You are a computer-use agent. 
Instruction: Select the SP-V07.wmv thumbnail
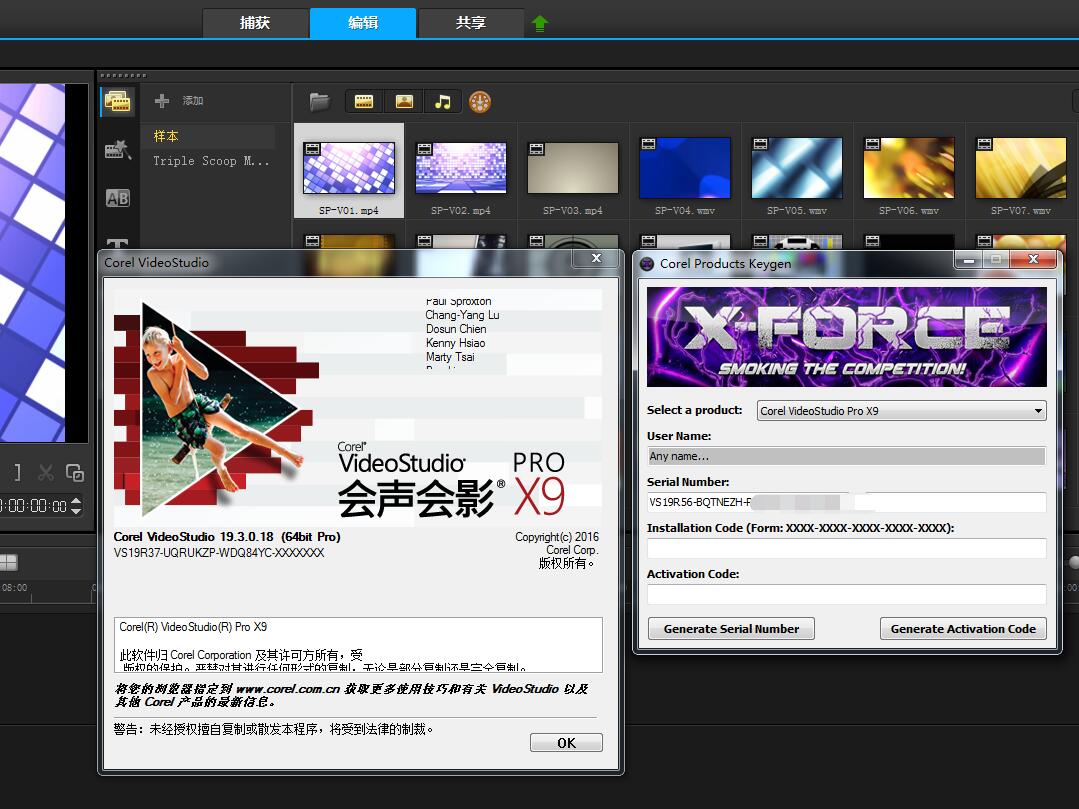coord(1021,170)
